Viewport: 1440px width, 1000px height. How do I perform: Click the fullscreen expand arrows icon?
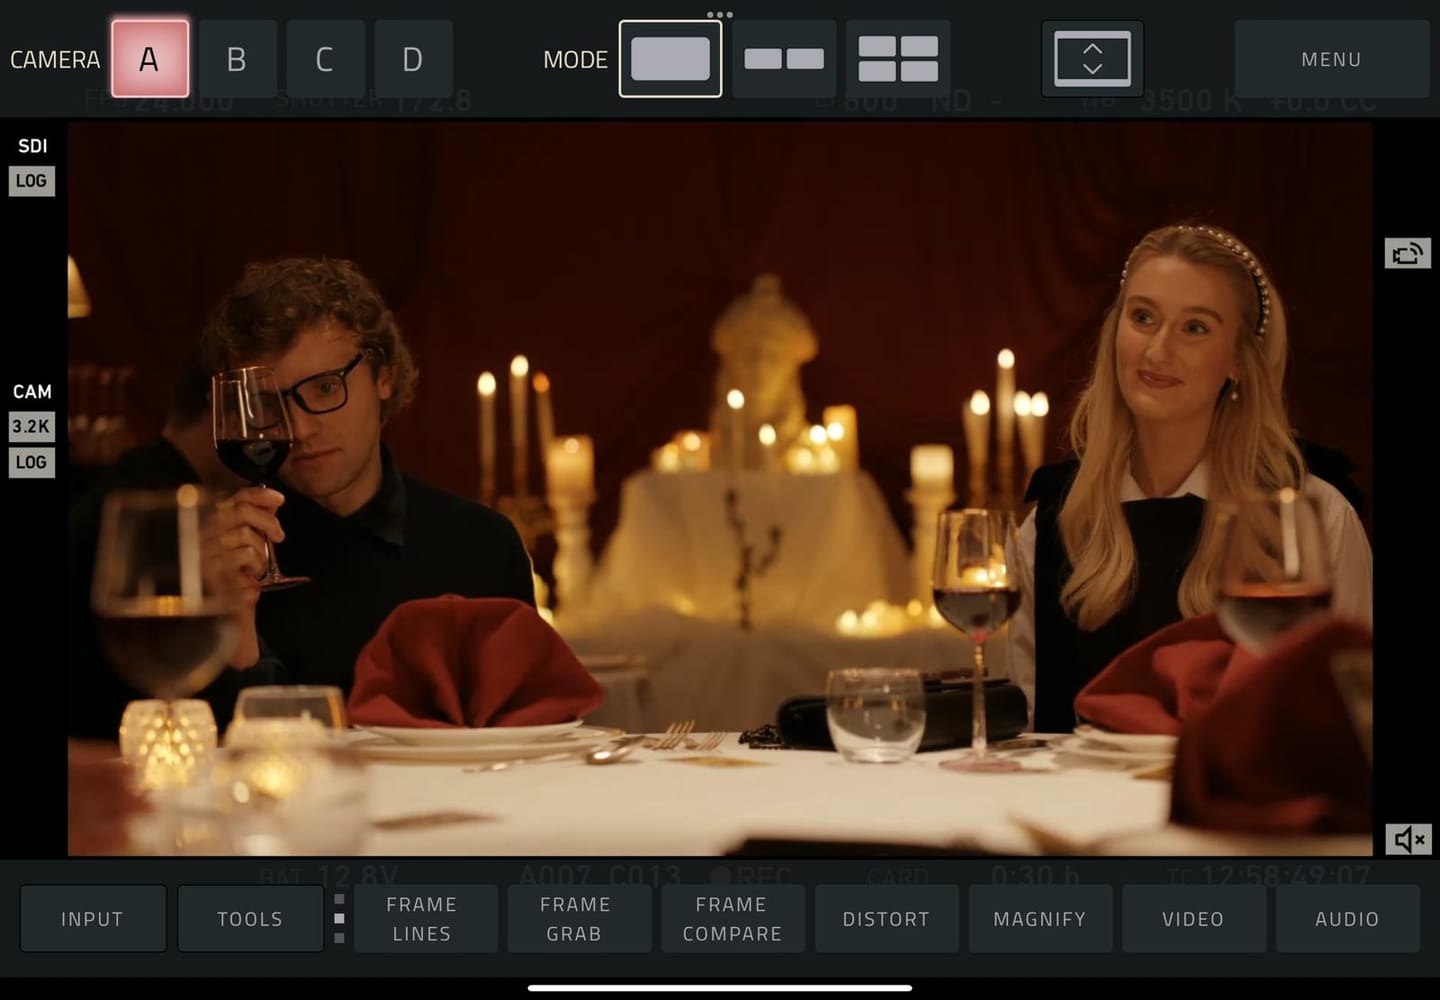(1092, 59)
